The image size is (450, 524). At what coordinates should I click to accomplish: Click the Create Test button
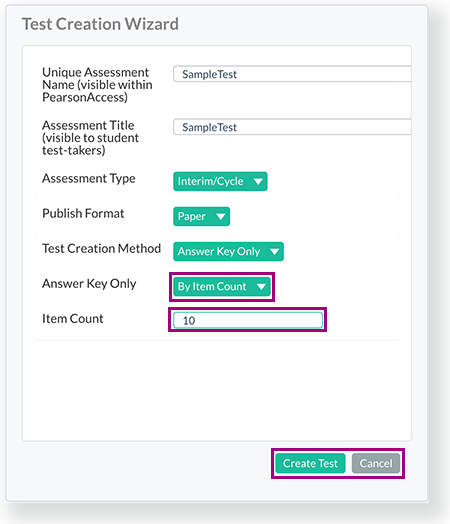point(310,464)
